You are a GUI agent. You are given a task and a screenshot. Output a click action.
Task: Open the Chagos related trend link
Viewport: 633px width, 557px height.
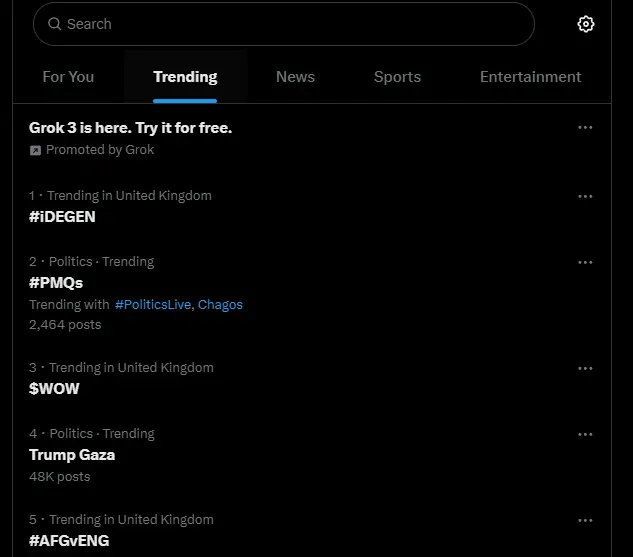[220, 304]
